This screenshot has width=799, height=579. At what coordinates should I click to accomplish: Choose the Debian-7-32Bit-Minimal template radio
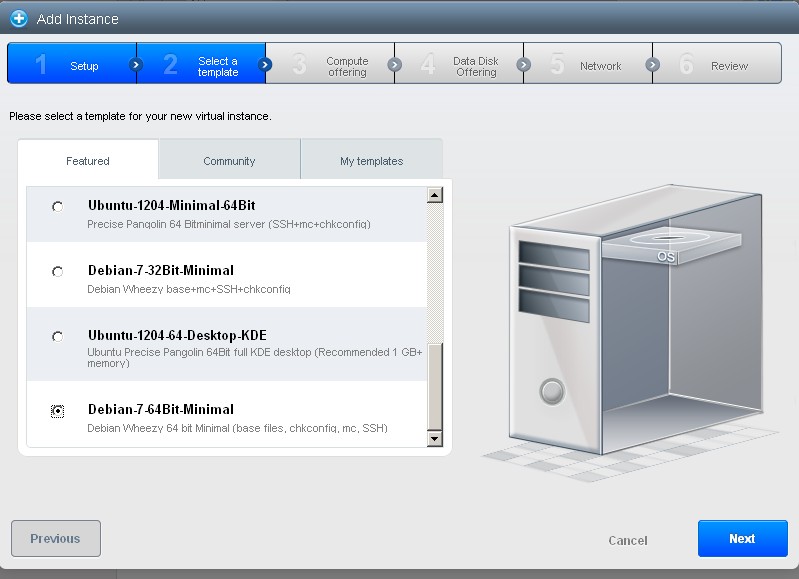(58, 272)
